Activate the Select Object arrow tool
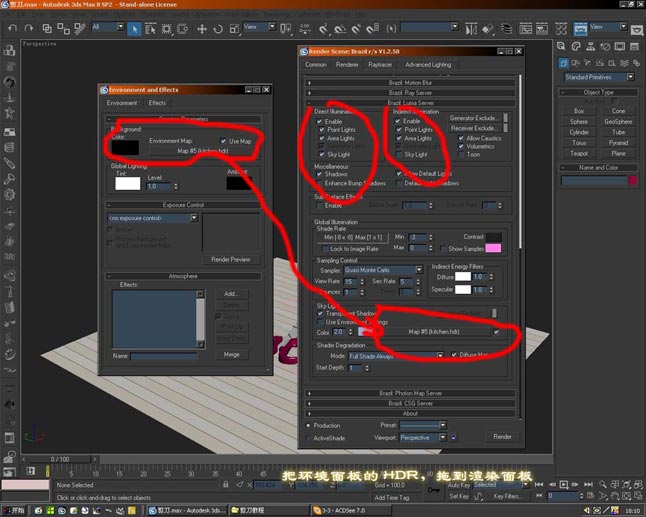The width and height of the screenshot is (646, 517). (x=134, y=28)
